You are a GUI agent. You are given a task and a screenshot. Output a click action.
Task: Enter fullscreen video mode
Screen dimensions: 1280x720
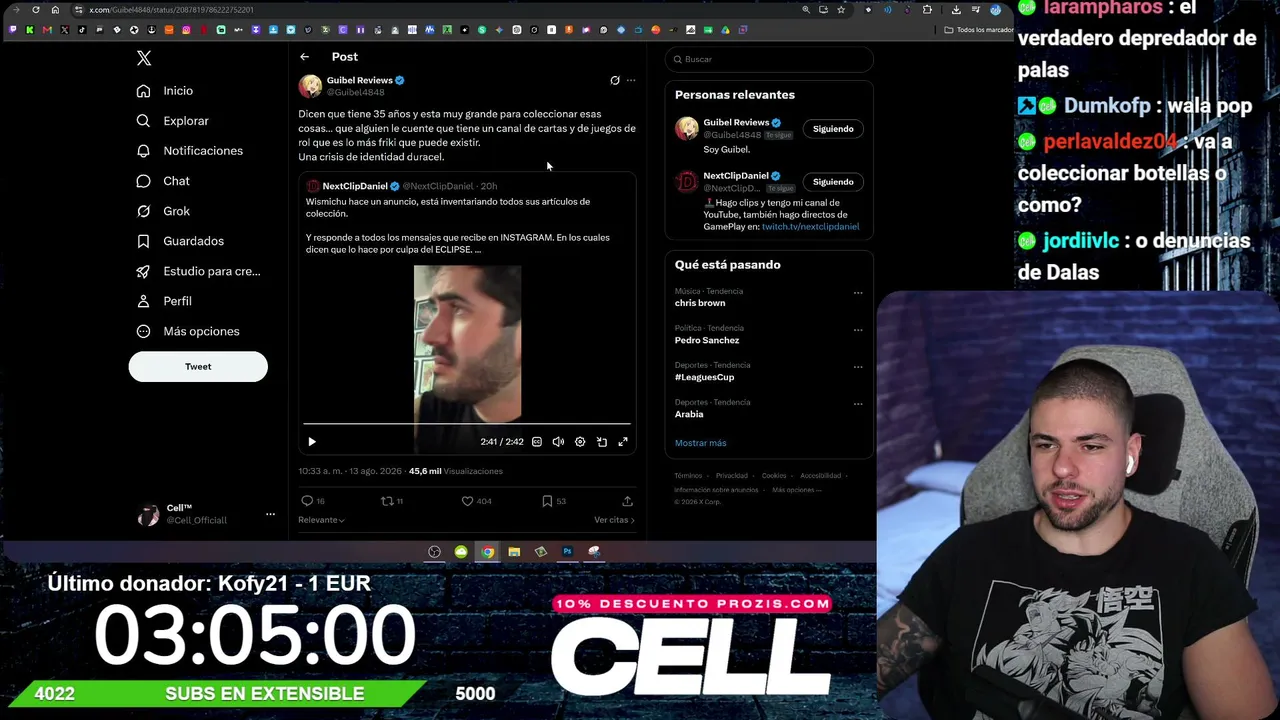pyautogui.click(x=623, y=442)
